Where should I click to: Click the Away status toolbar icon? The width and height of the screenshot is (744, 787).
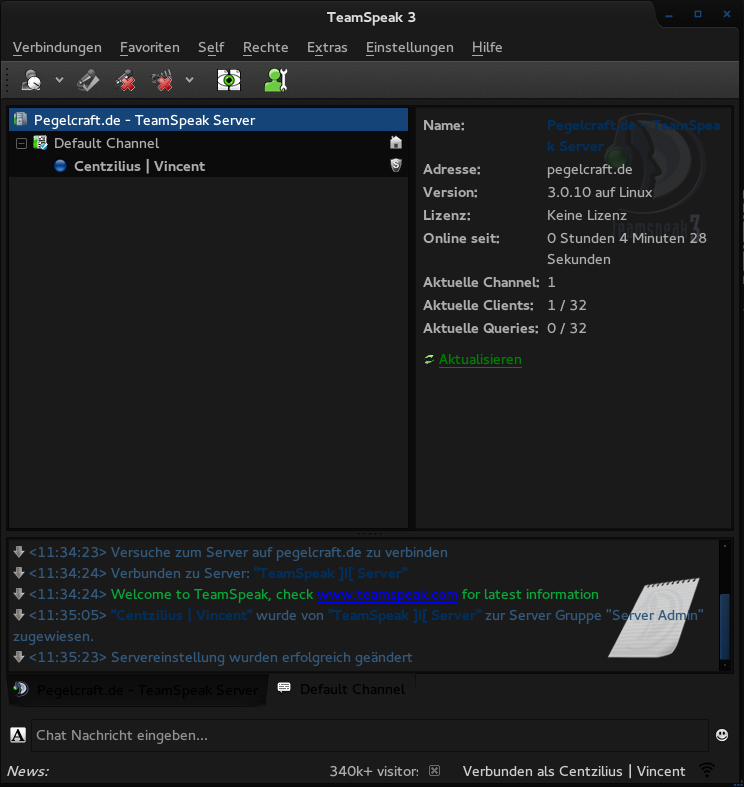click(x=32, y=79)
